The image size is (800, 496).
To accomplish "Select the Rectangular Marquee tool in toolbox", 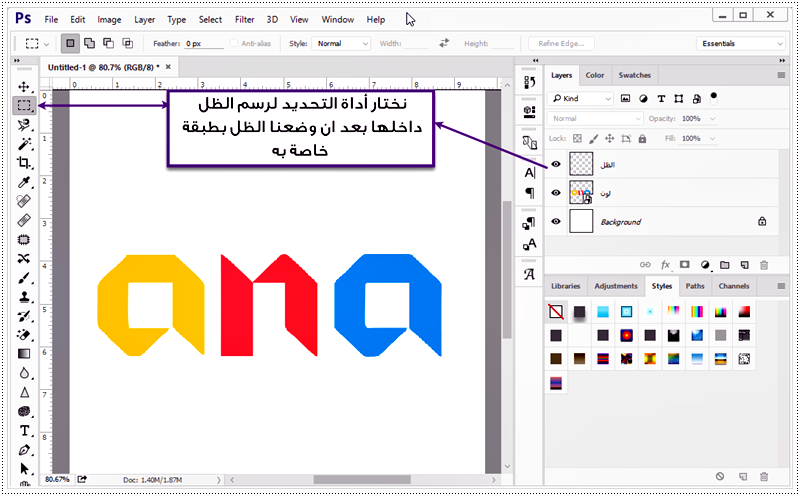I will [x=24, y=106].
